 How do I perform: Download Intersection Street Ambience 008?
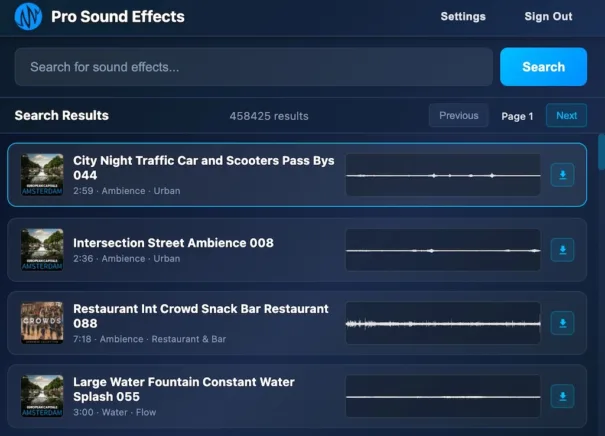click(x=563, y=250)
